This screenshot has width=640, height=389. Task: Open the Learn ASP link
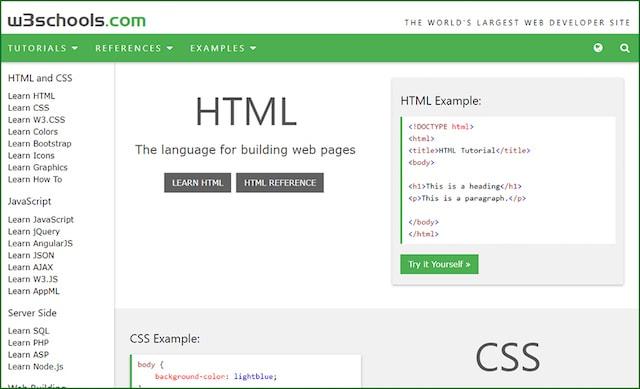point(29,354)
